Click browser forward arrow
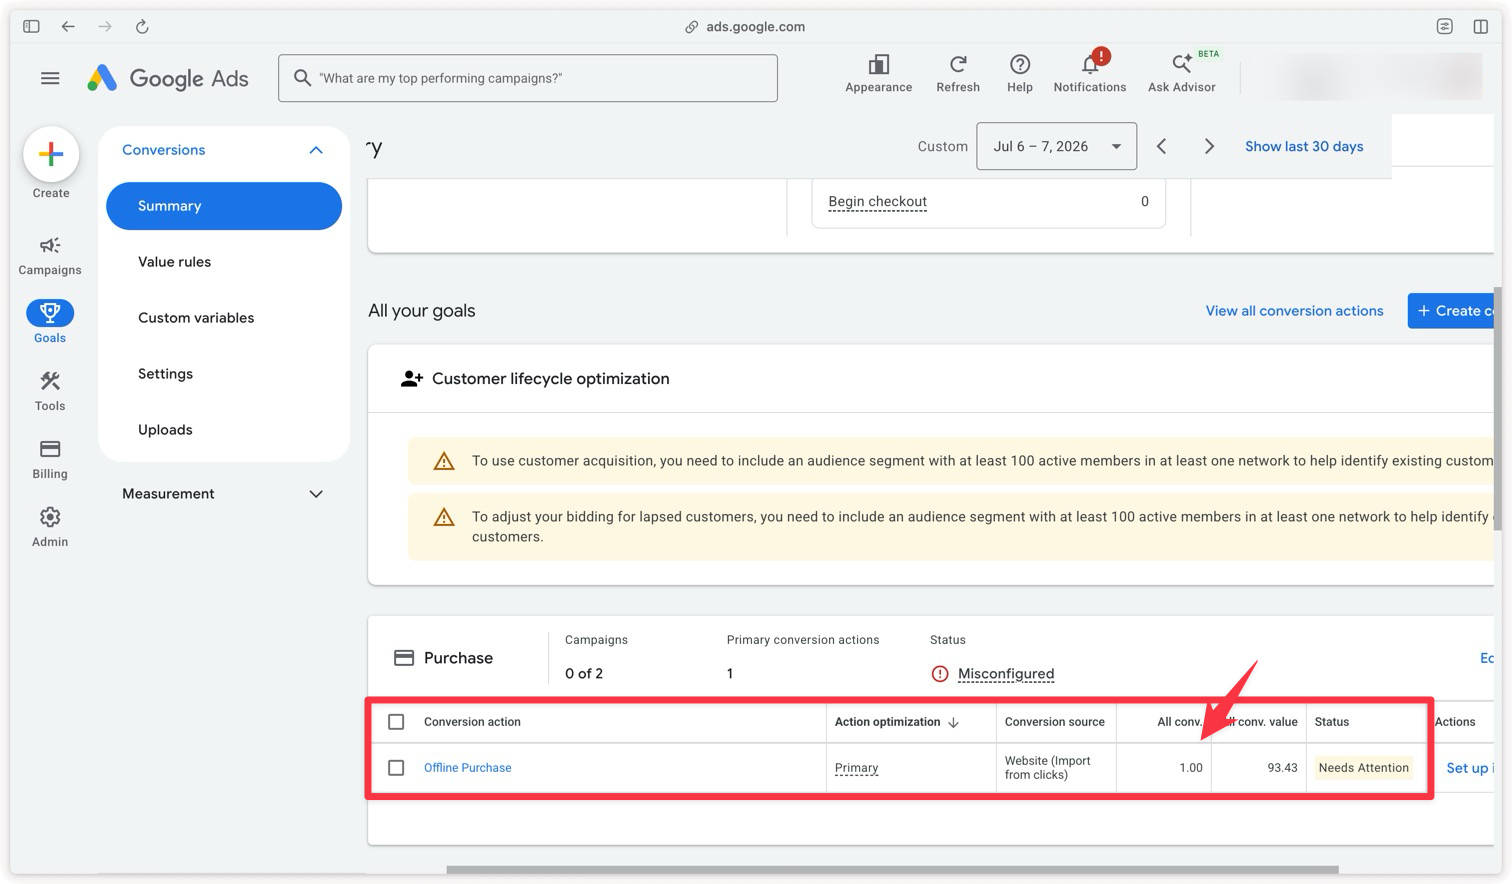The width and height of the screenshot is (1512, 884). pyautogui.click(x=105, y=27)
